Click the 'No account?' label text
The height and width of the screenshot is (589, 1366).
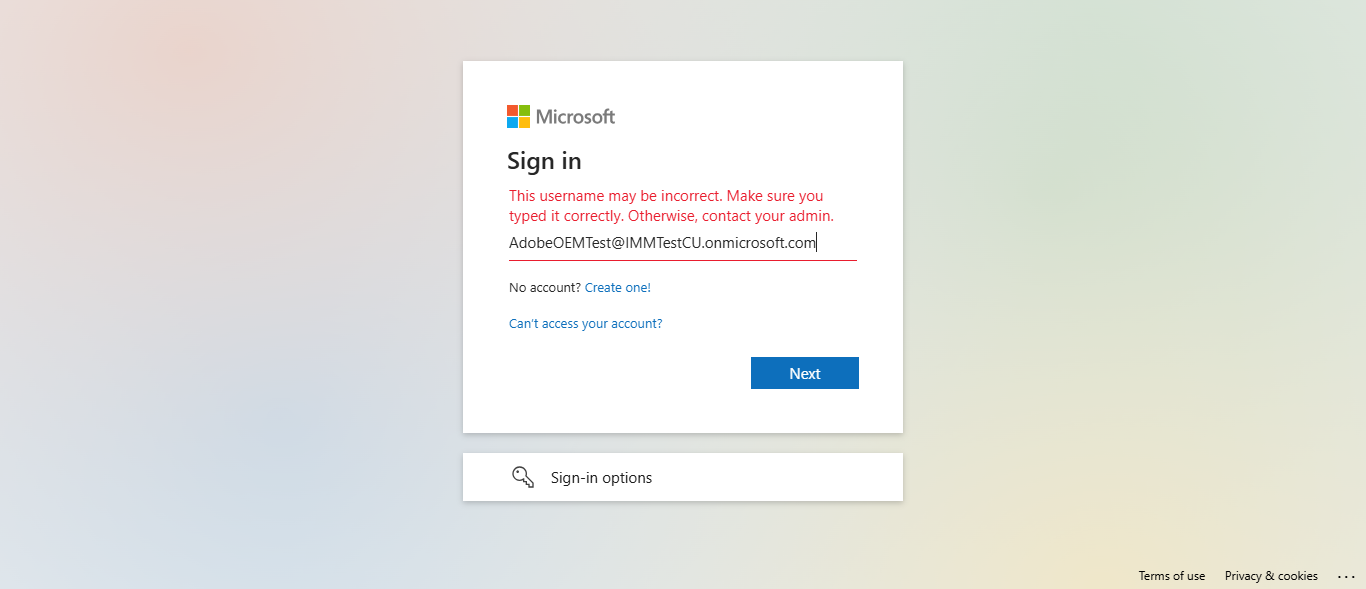tap(544, 288)
